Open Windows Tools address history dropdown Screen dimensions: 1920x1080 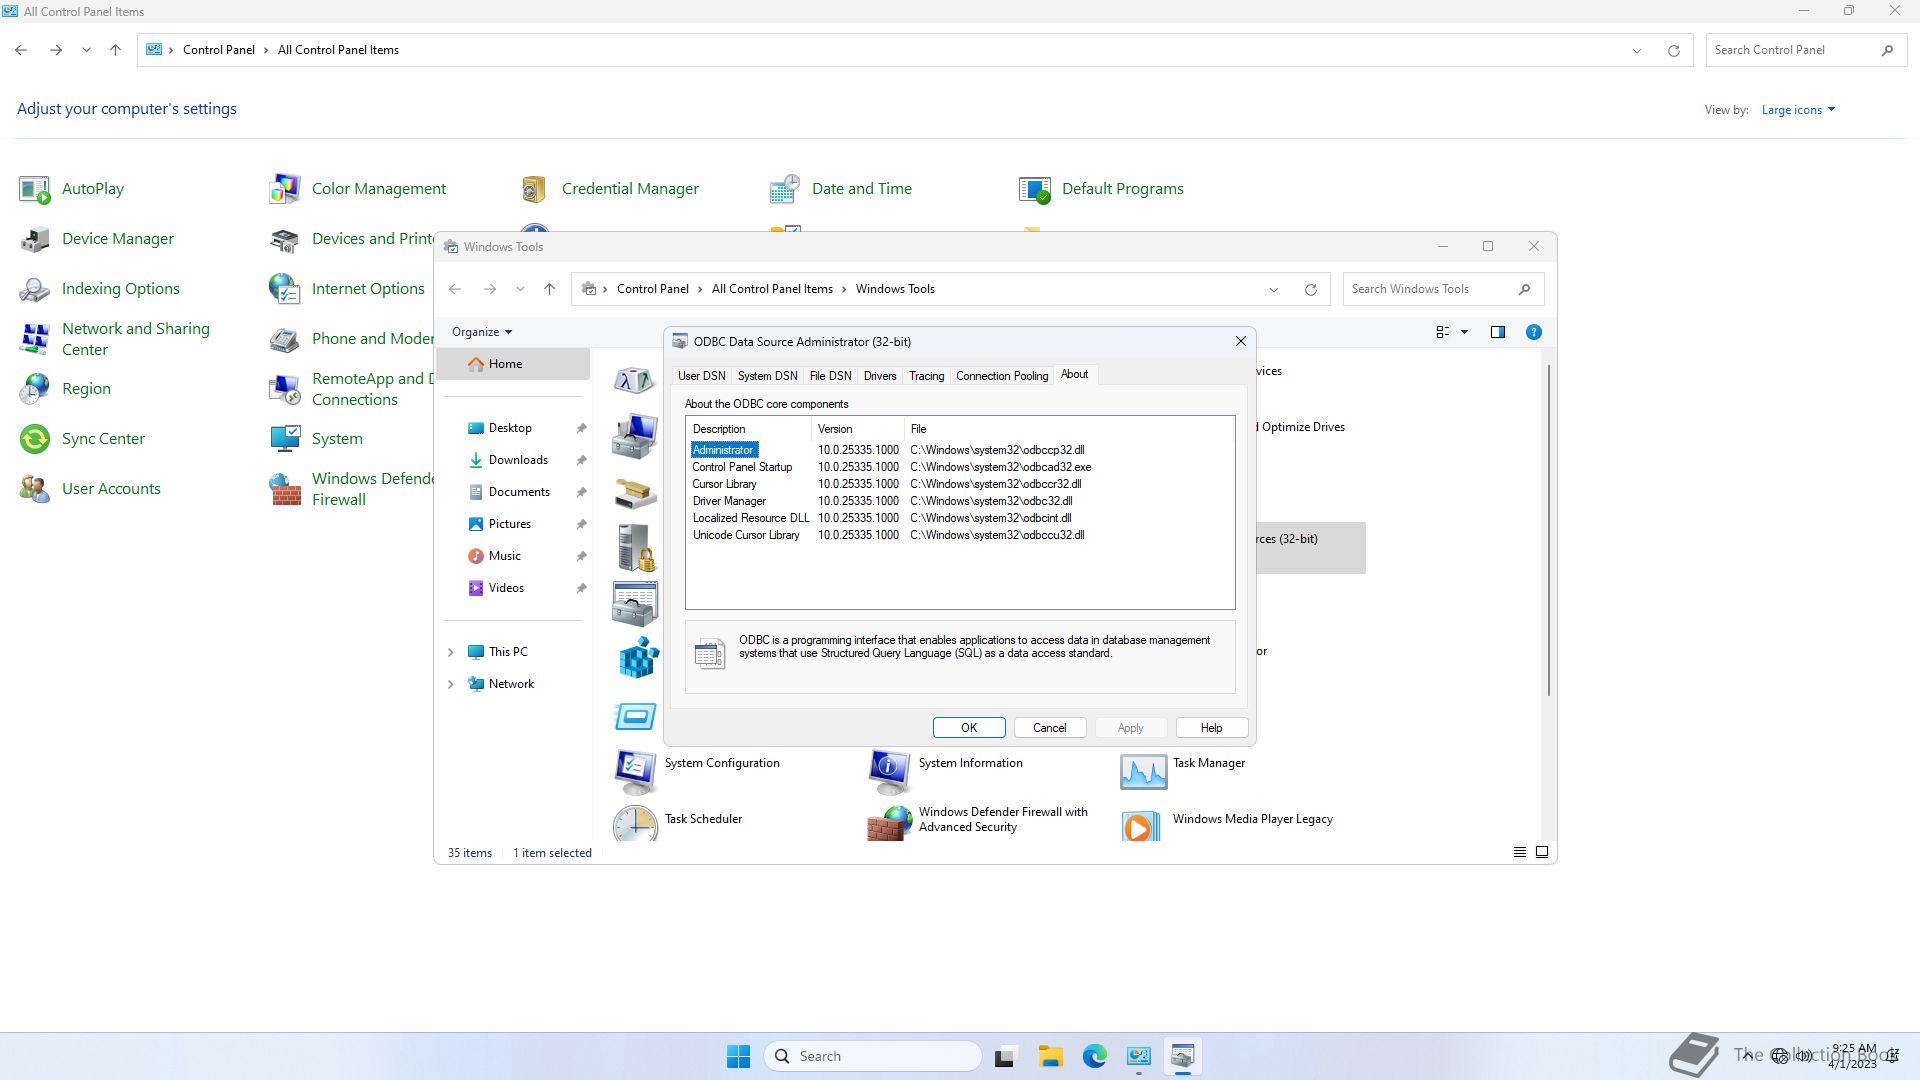pos(1273,290)
